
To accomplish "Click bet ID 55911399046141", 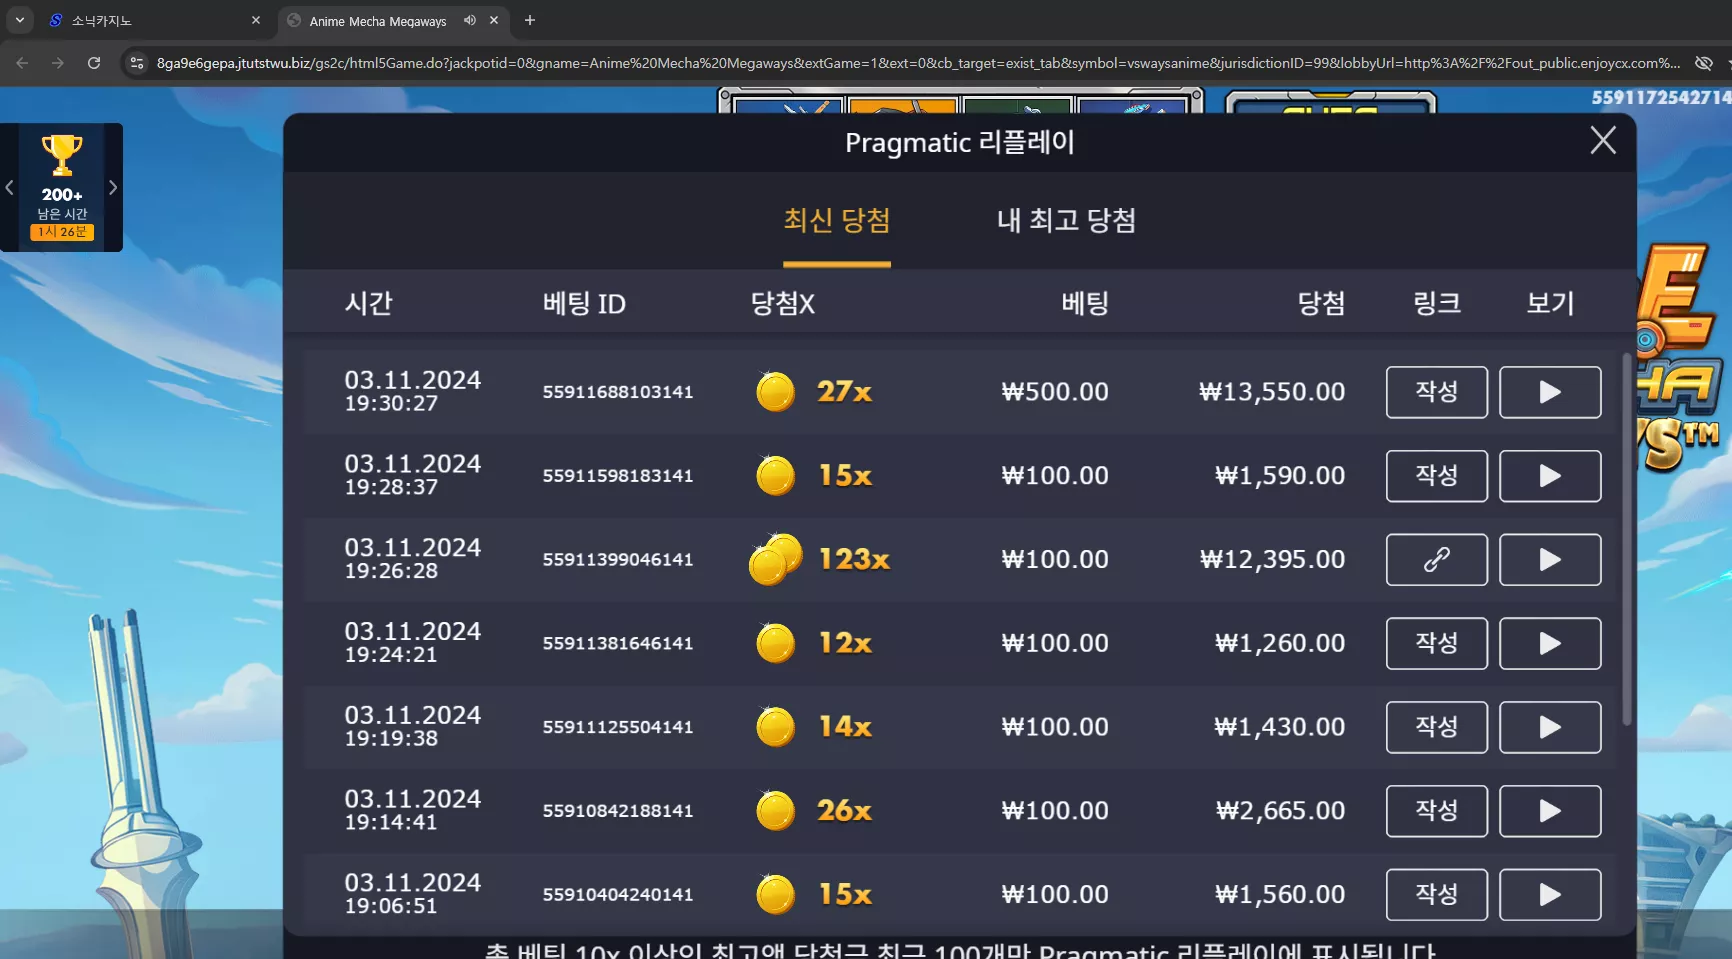I will (x=618, y=560).
